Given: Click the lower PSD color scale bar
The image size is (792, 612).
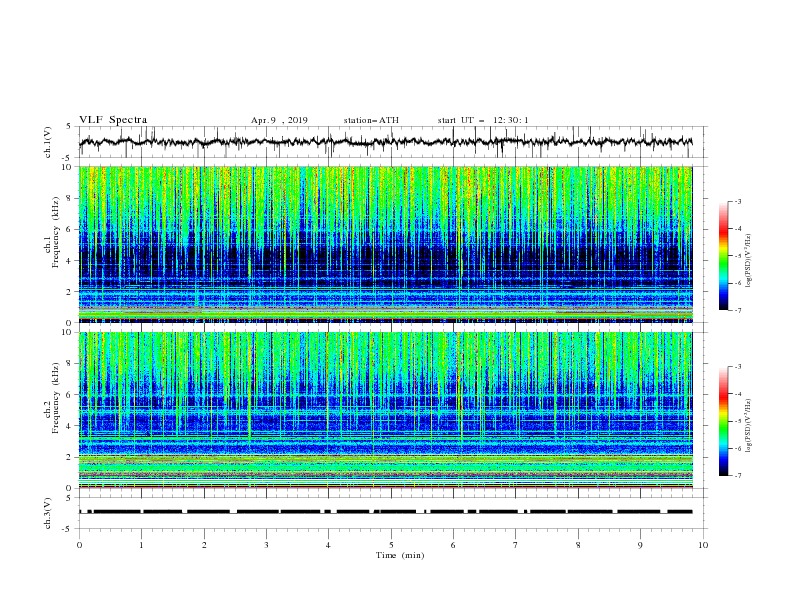Looking at the screenshot, I should pos(724,421).
